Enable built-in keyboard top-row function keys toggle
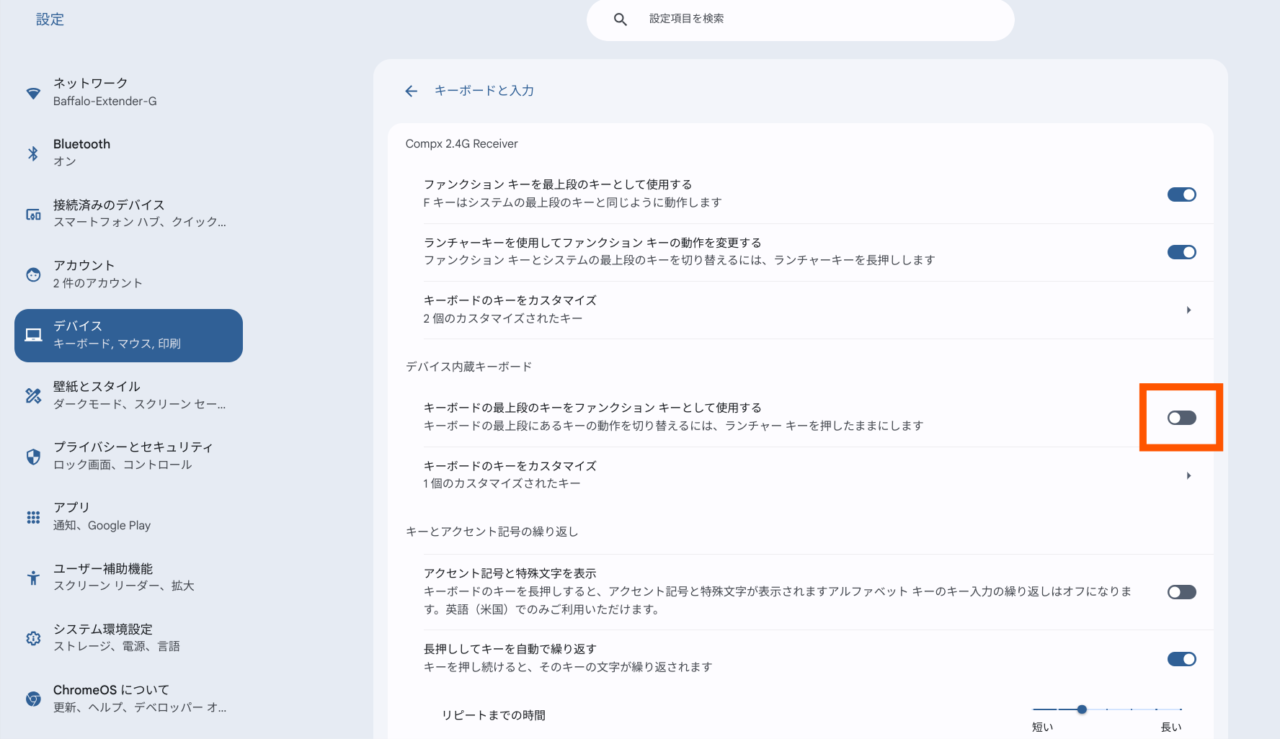 1181,417
